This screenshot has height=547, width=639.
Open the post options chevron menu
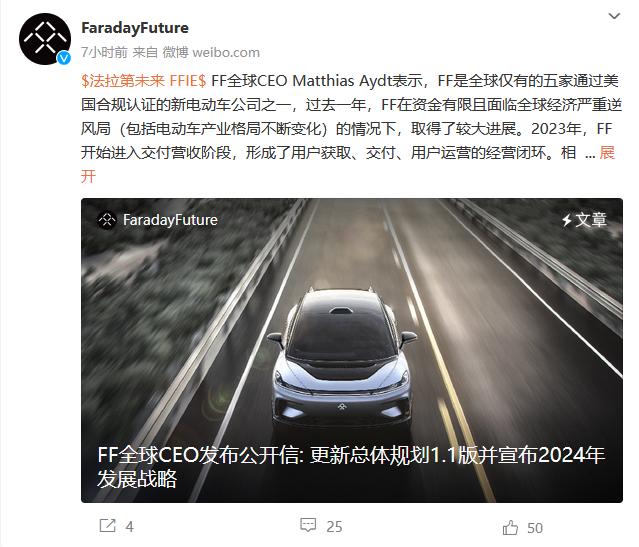tap(614, 16)
